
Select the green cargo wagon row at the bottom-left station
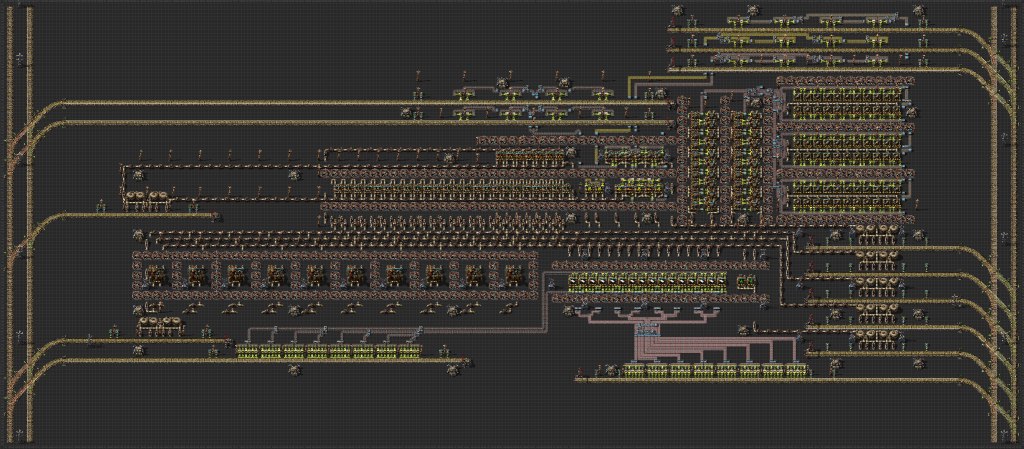(x=328, y=351)
